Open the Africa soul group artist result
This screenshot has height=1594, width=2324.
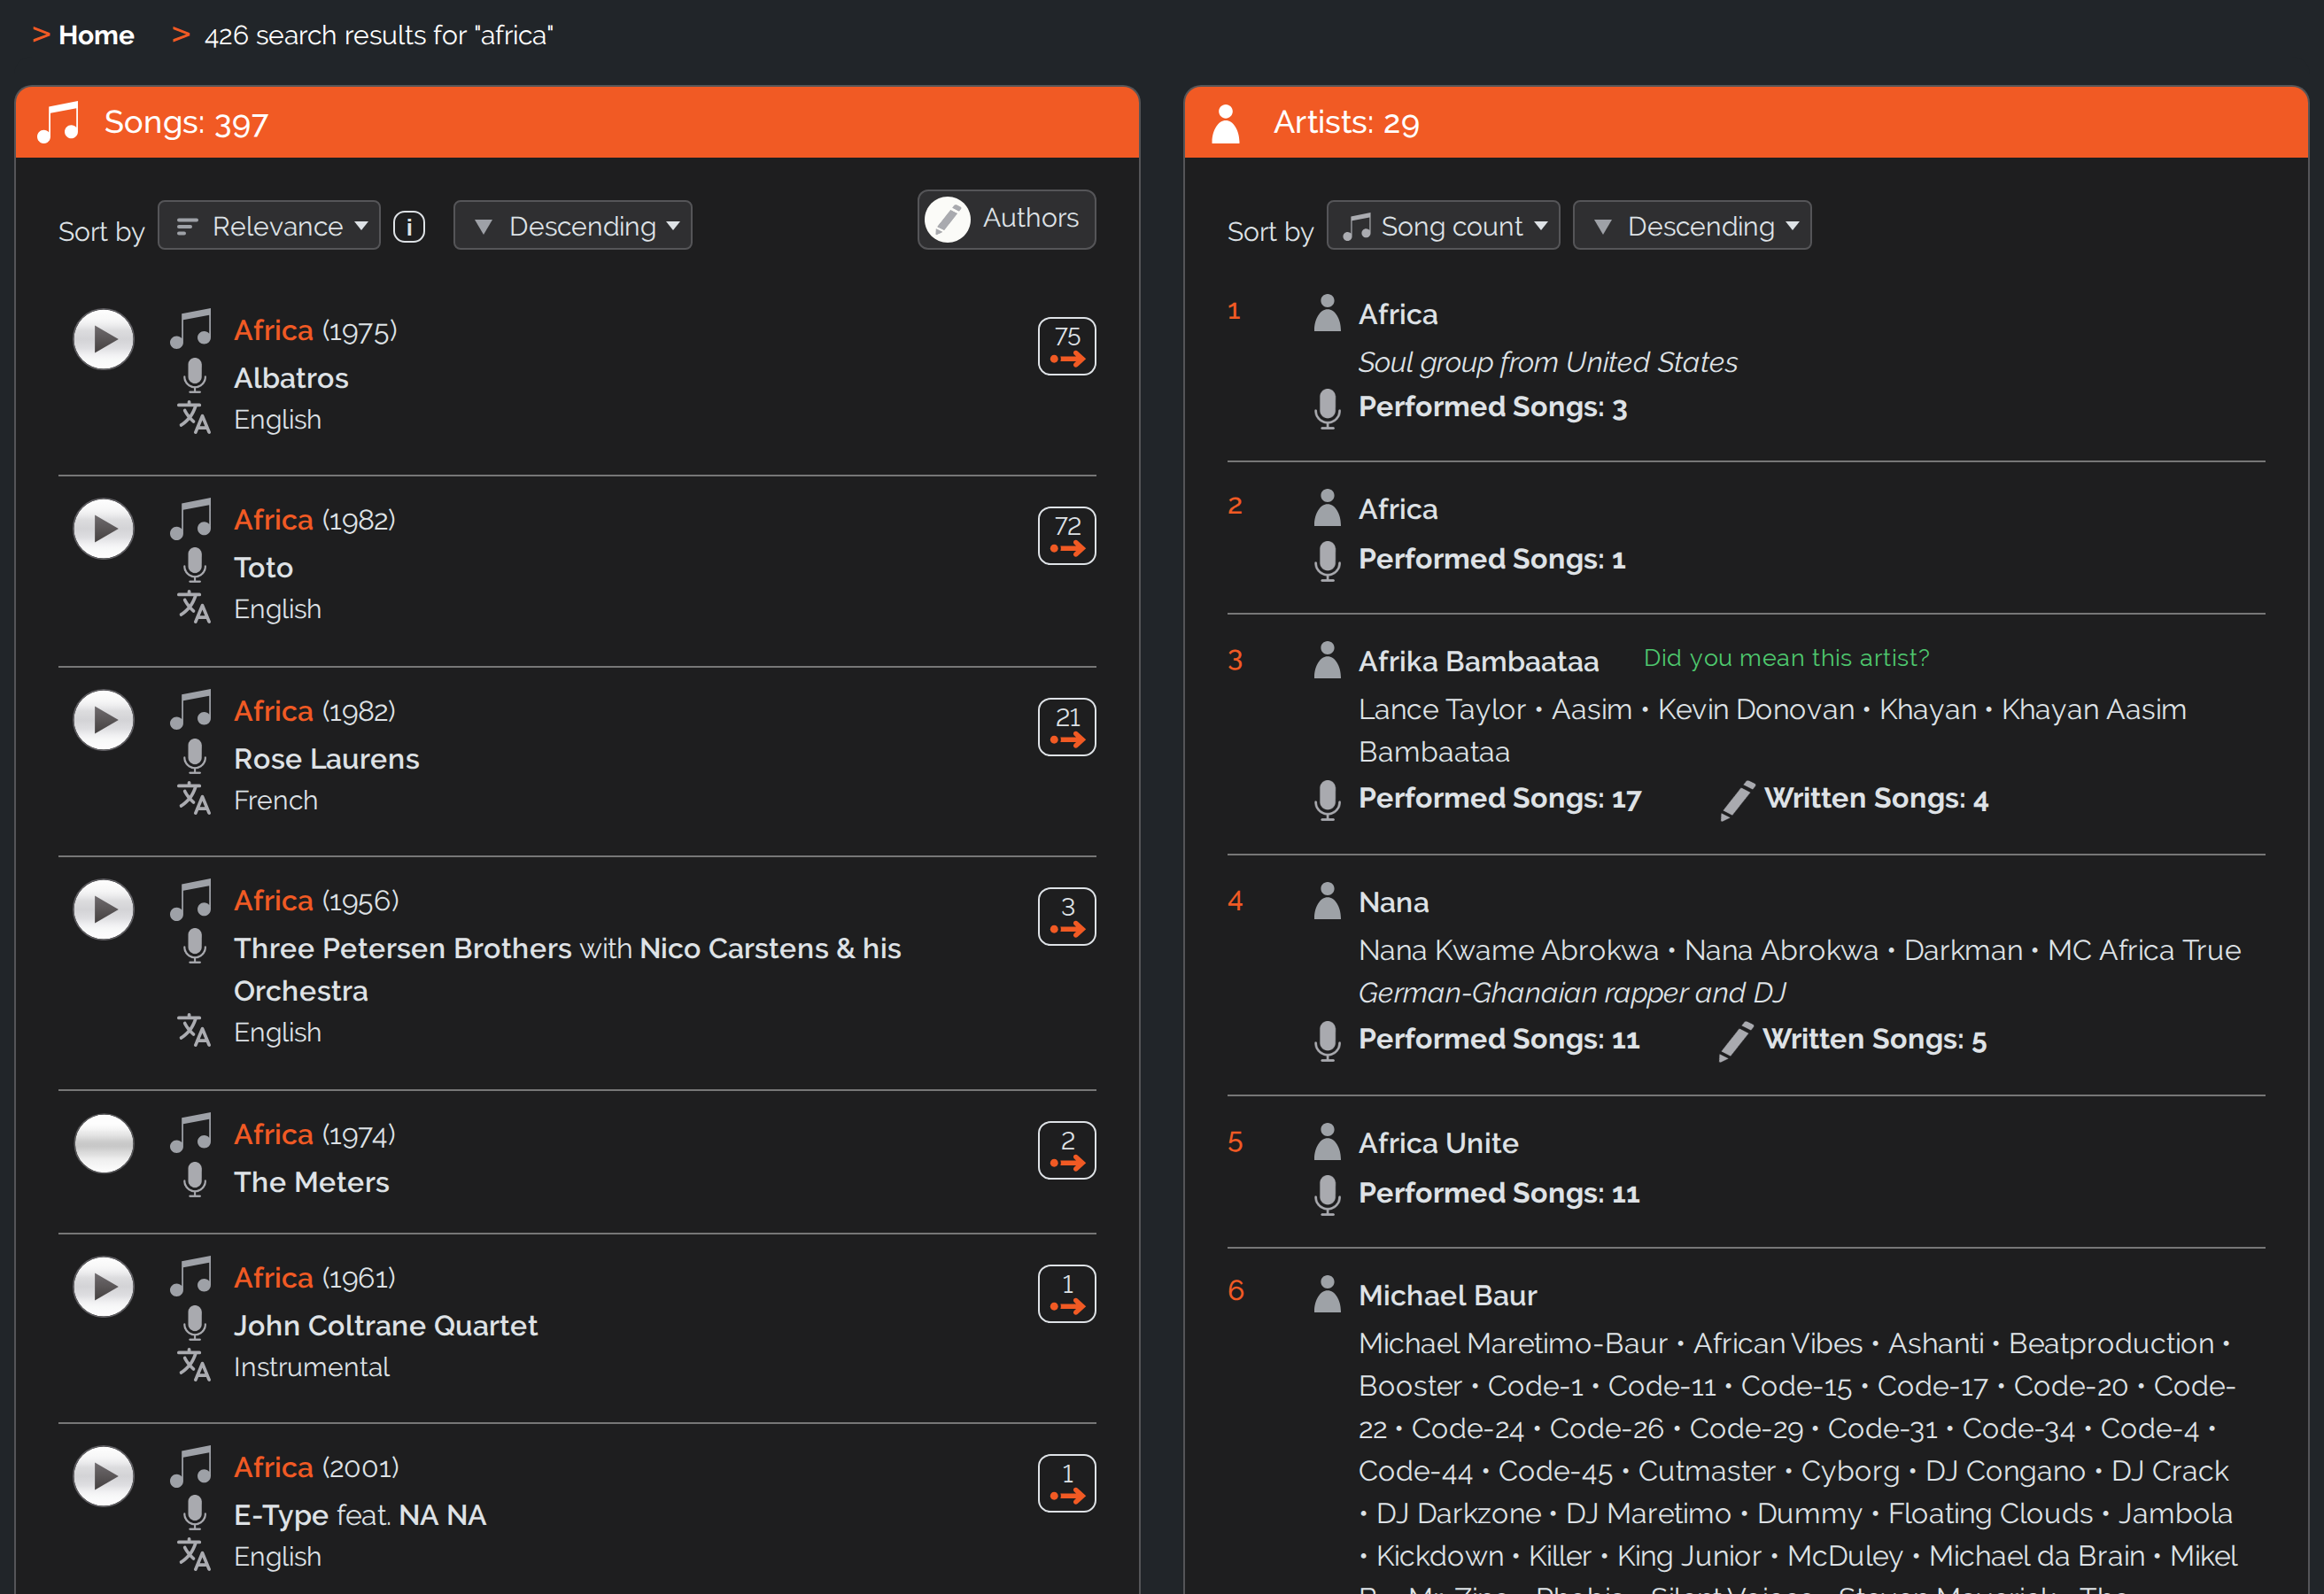pyautogui.click(x=1397, y=314)
